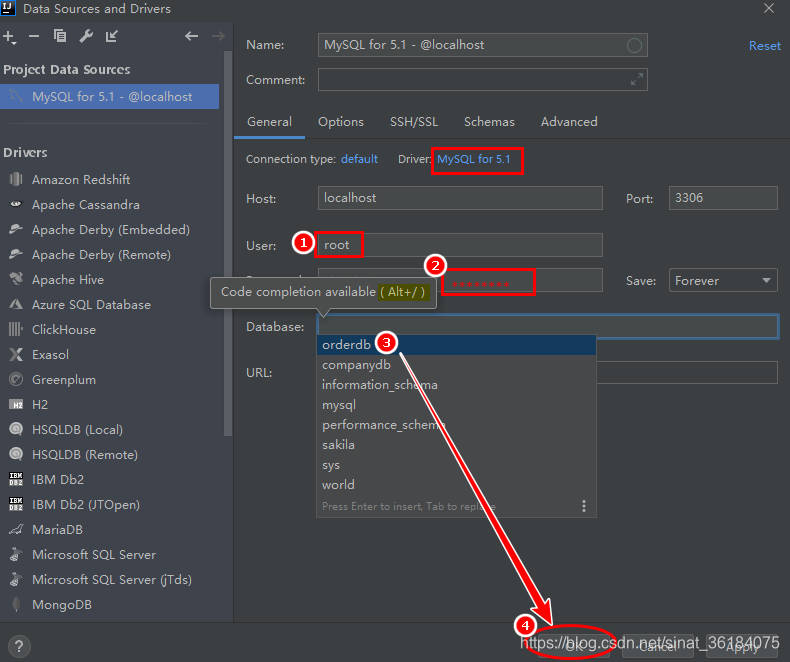
Task: Choose sakila from completion list
Action: [456, 445]
